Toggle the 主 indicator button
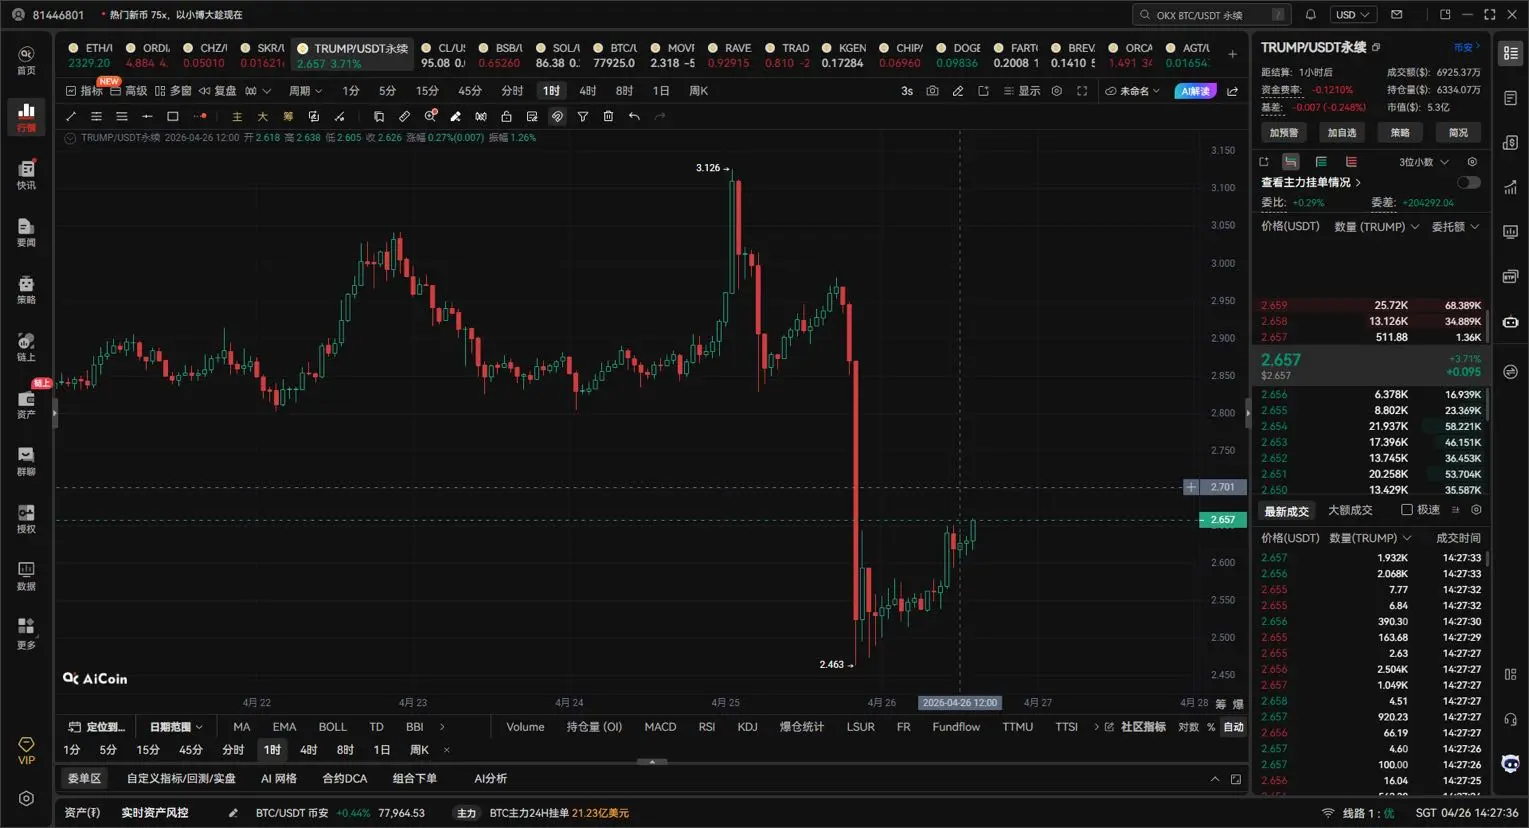Screen dimensions: 1529x828 coord(237,117)
